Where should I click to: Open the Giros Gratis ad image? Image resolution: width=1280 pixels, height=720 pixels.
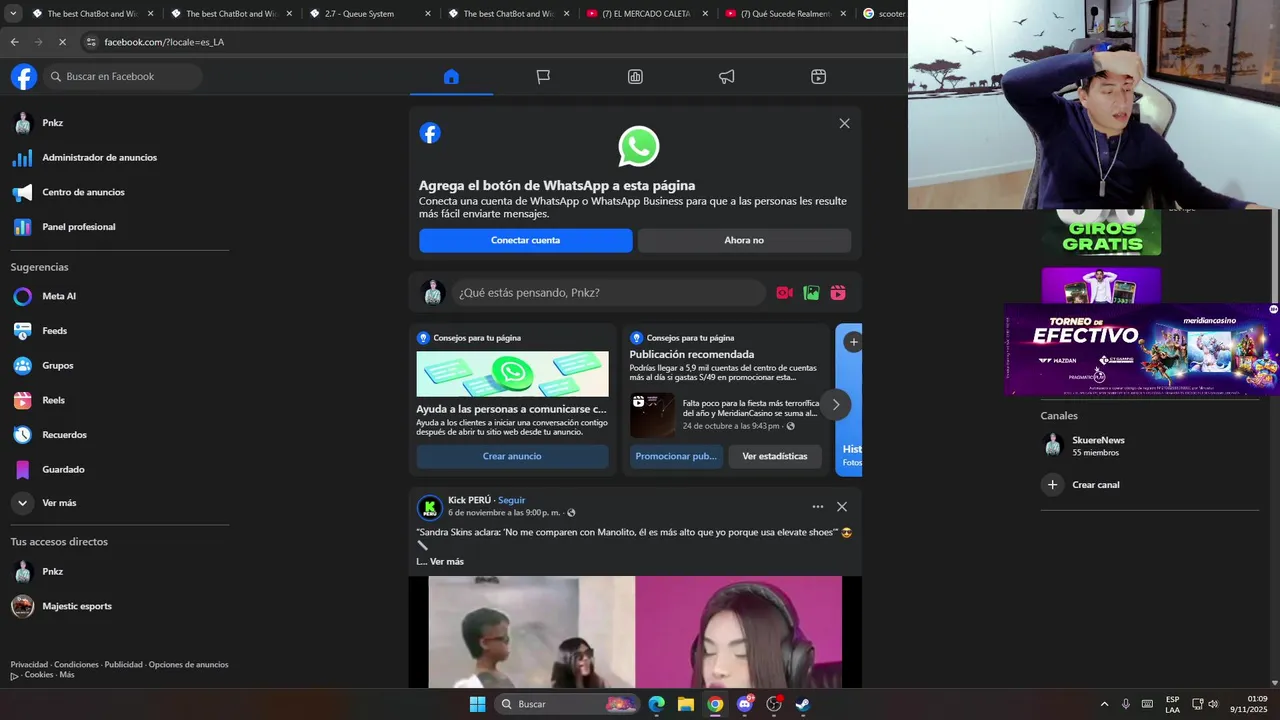click(1101, 232)
